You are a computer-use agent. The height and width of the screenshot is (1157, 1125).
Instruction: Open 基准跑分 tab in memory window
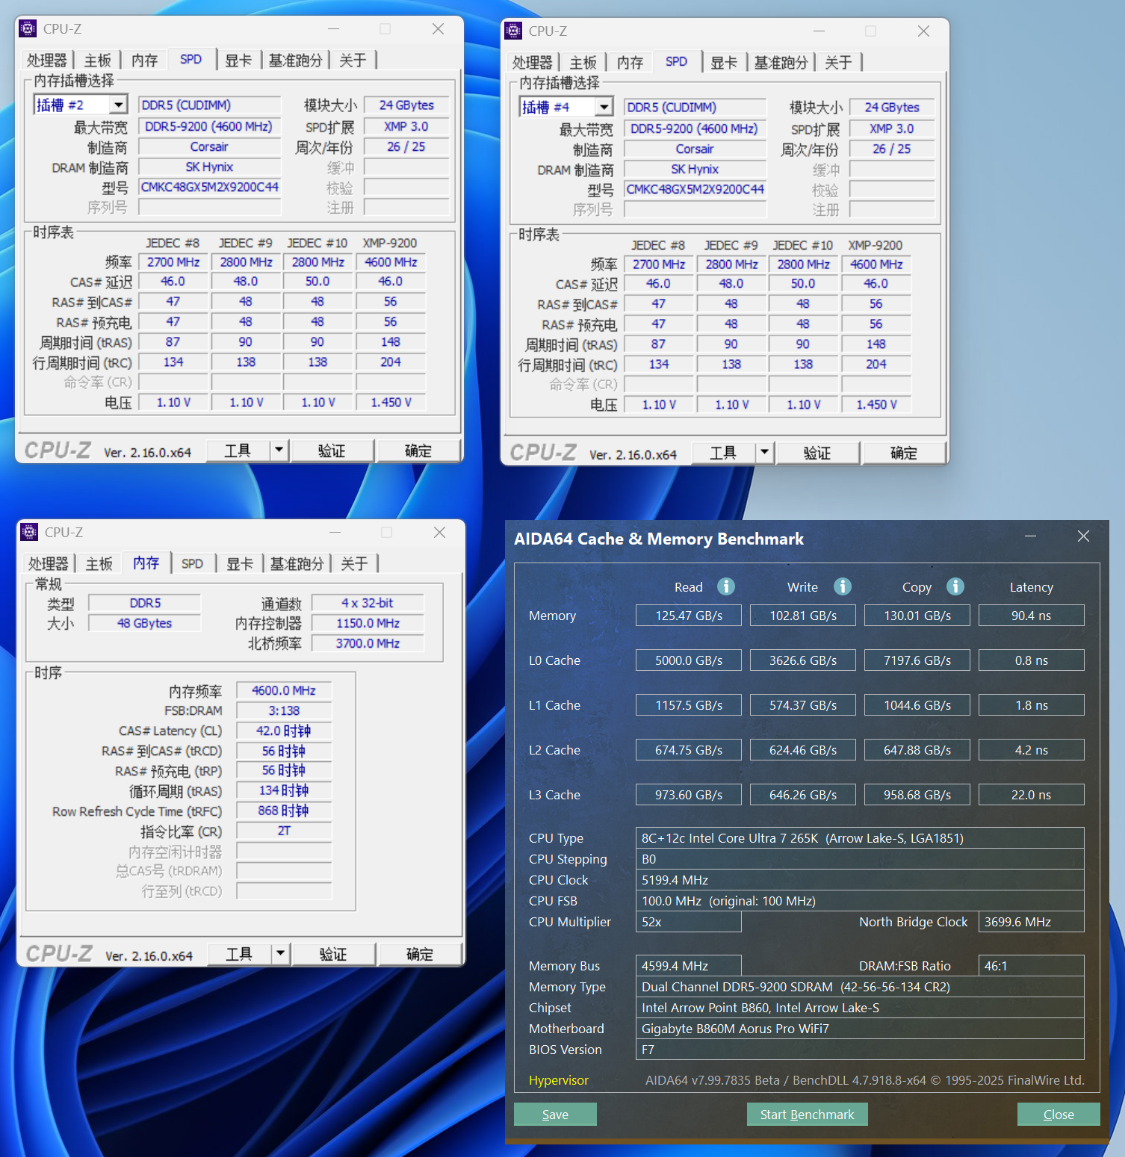pyautogui.click(x=297, y=564)
